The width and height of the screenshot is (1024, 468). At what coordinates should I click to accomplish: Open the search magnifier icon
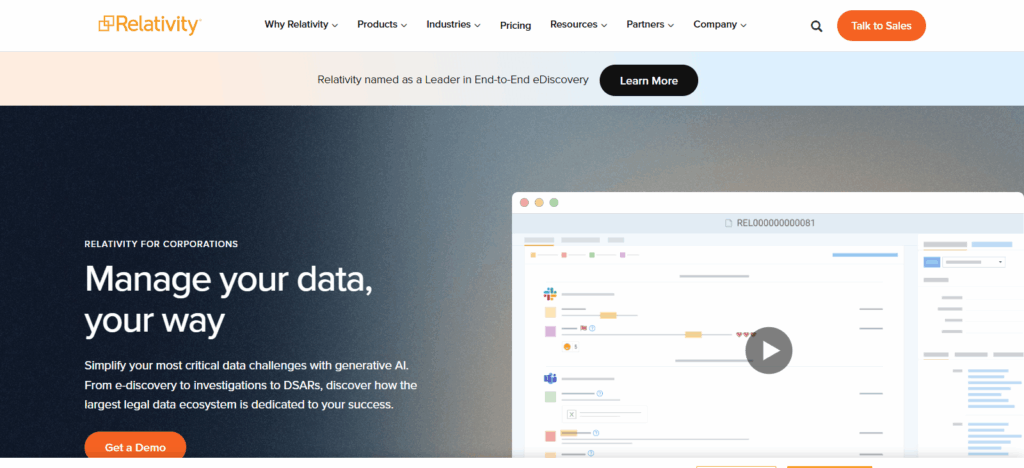[816, 26]
